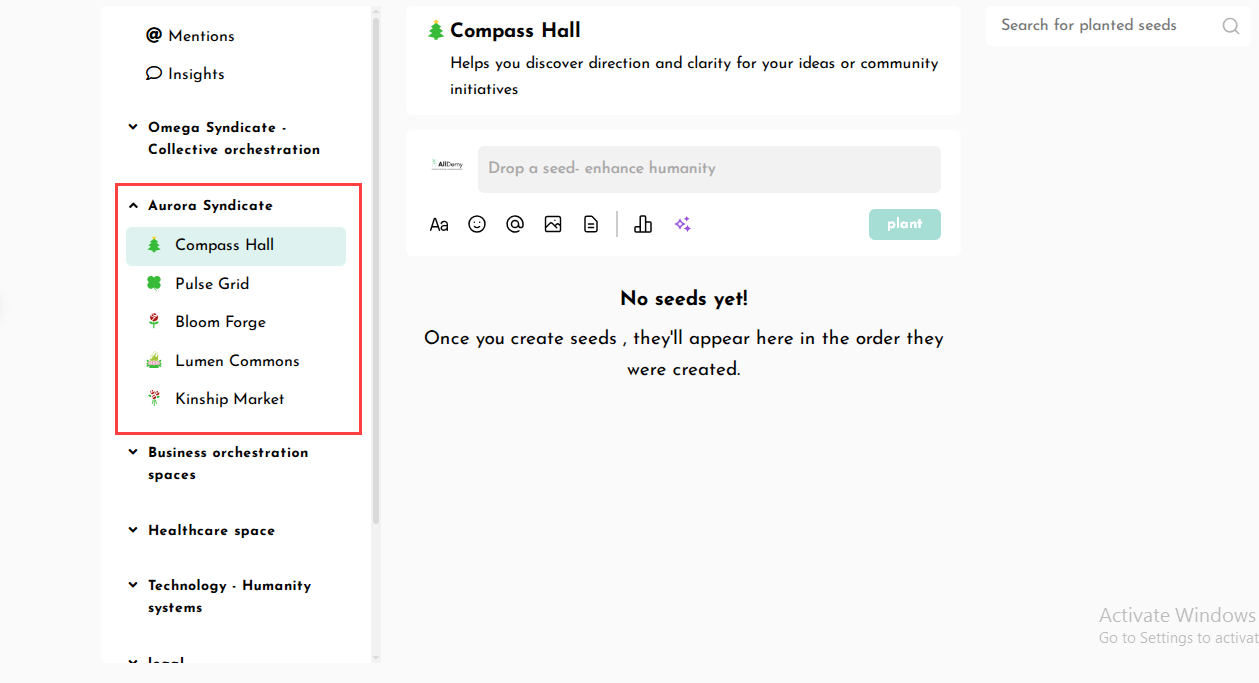Expand Technology - Humanity systems group
Viewport: 1259px width, 683px height.
133,586
